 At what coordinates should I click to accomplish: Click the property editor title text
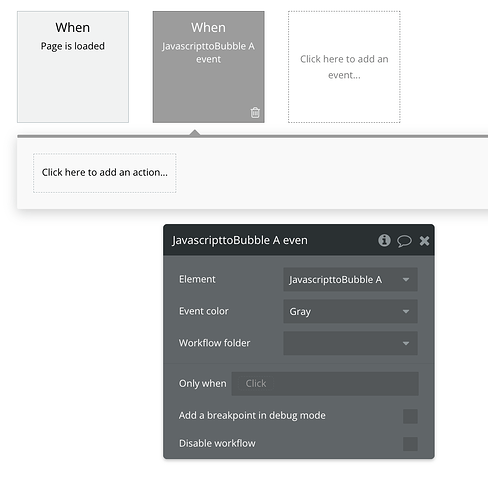pyautogui.click(x=240, y=240)
